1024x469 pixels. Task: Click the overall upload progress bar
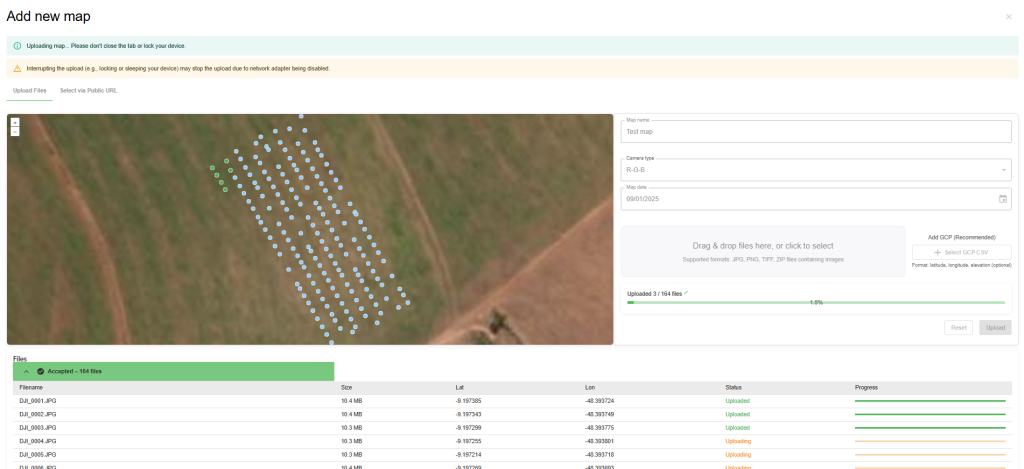pos(816,302)
